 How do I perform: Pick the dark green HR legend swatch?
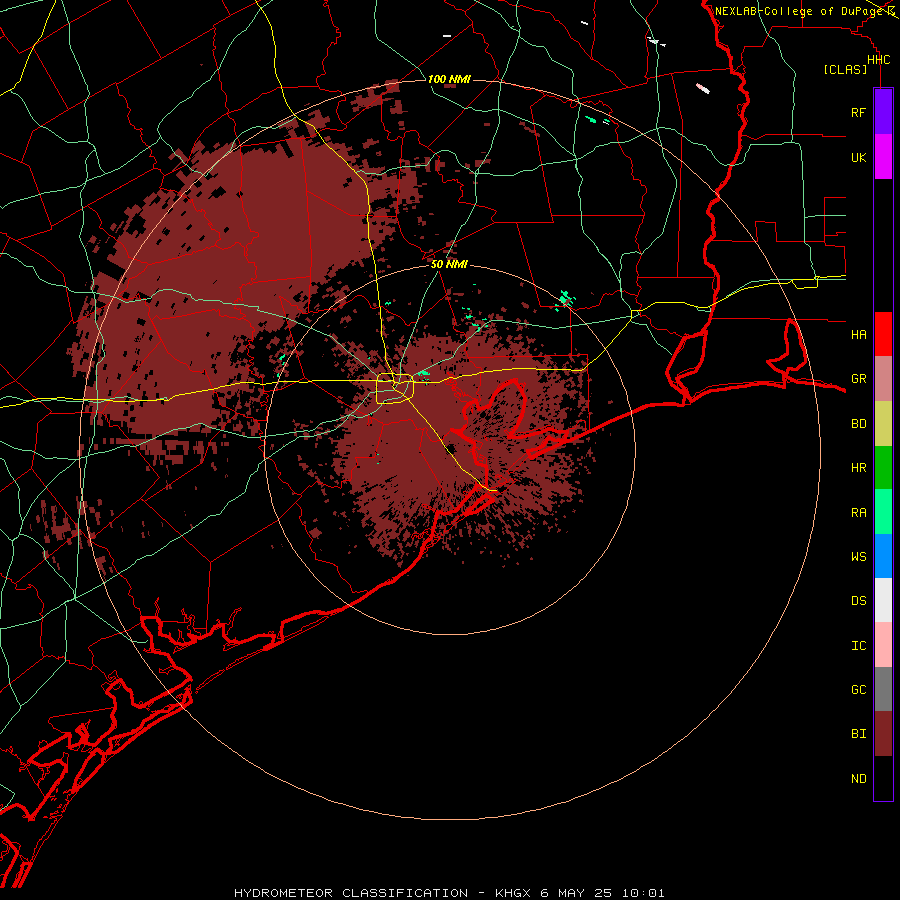883,468
